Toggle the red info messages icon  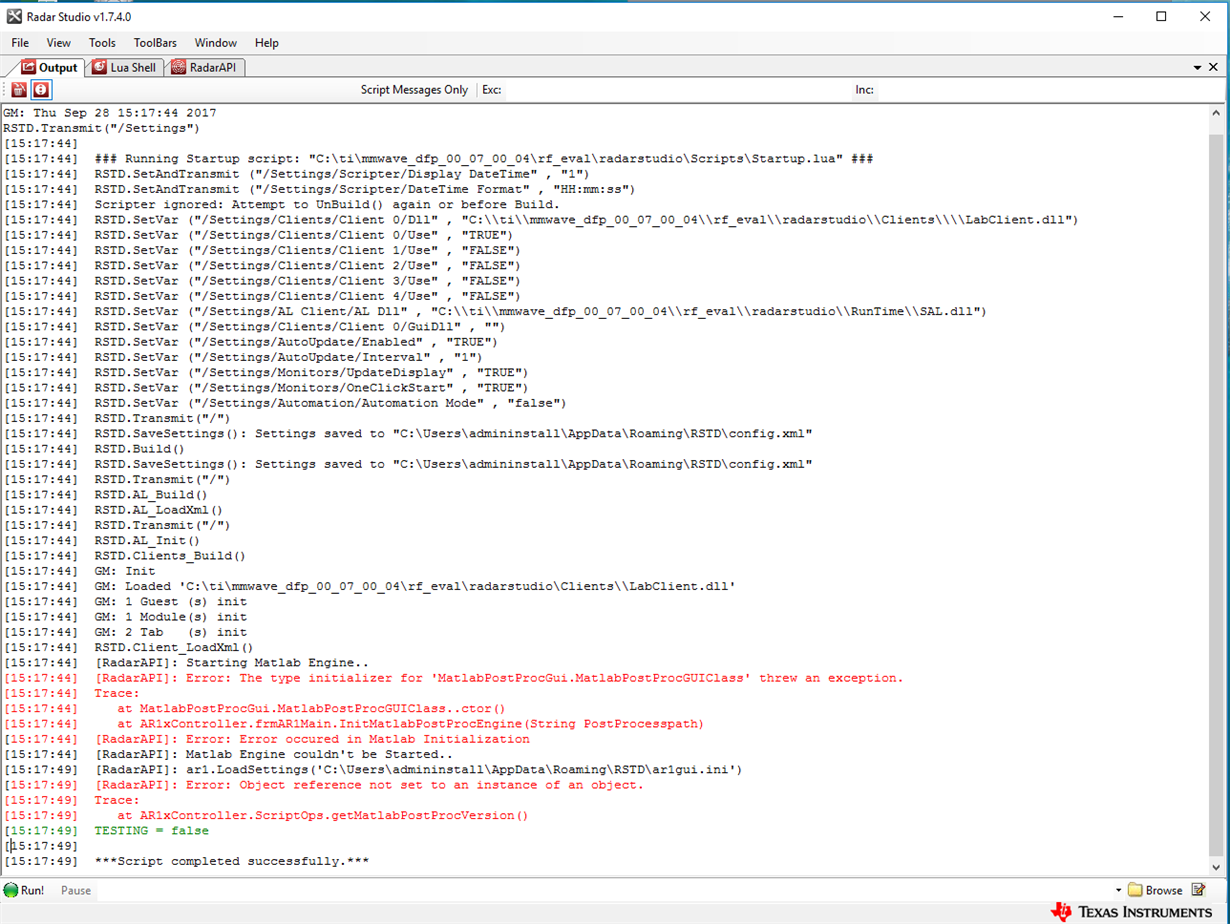pos(41,90)
